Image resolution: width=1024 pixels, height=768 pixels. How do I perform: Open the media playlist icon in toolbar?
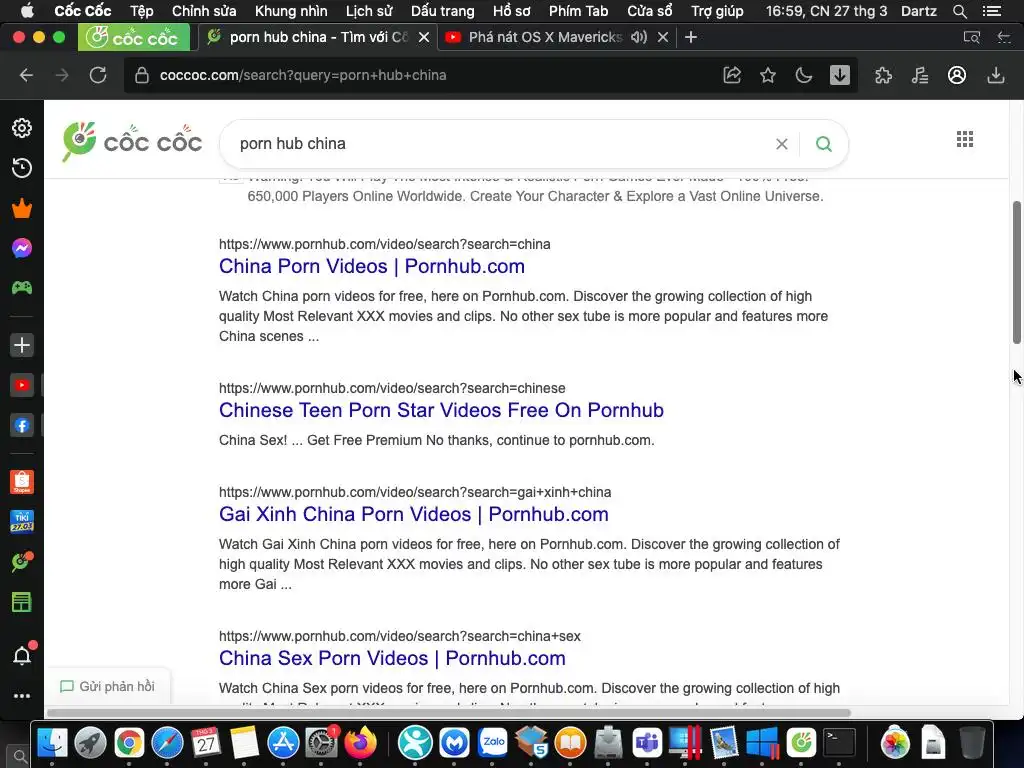(920, 75)
